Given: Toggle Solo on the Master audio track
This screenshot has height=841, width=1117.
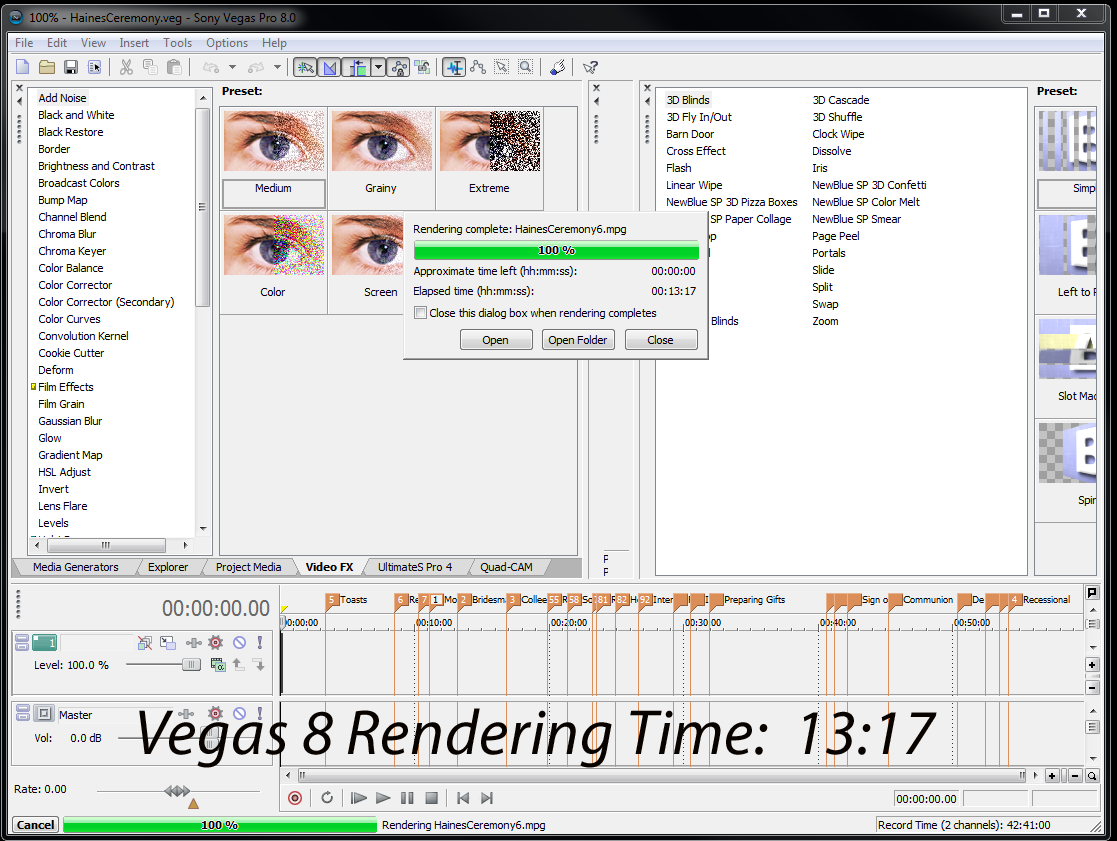Looking at the screenshot, I should (x=260, y=714).
